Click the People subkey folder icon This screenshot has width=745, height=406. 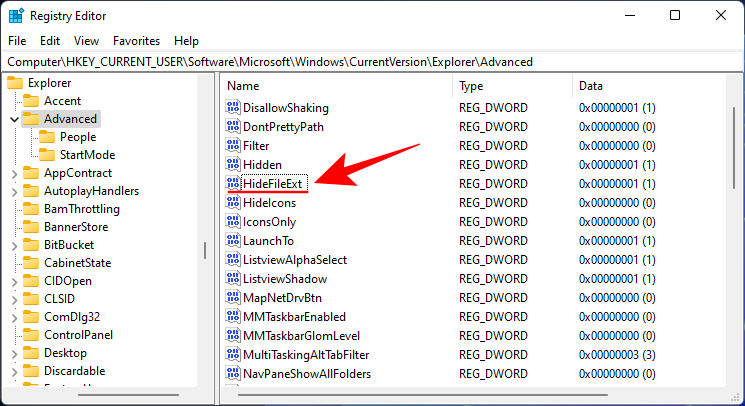(x=47, y=137)
